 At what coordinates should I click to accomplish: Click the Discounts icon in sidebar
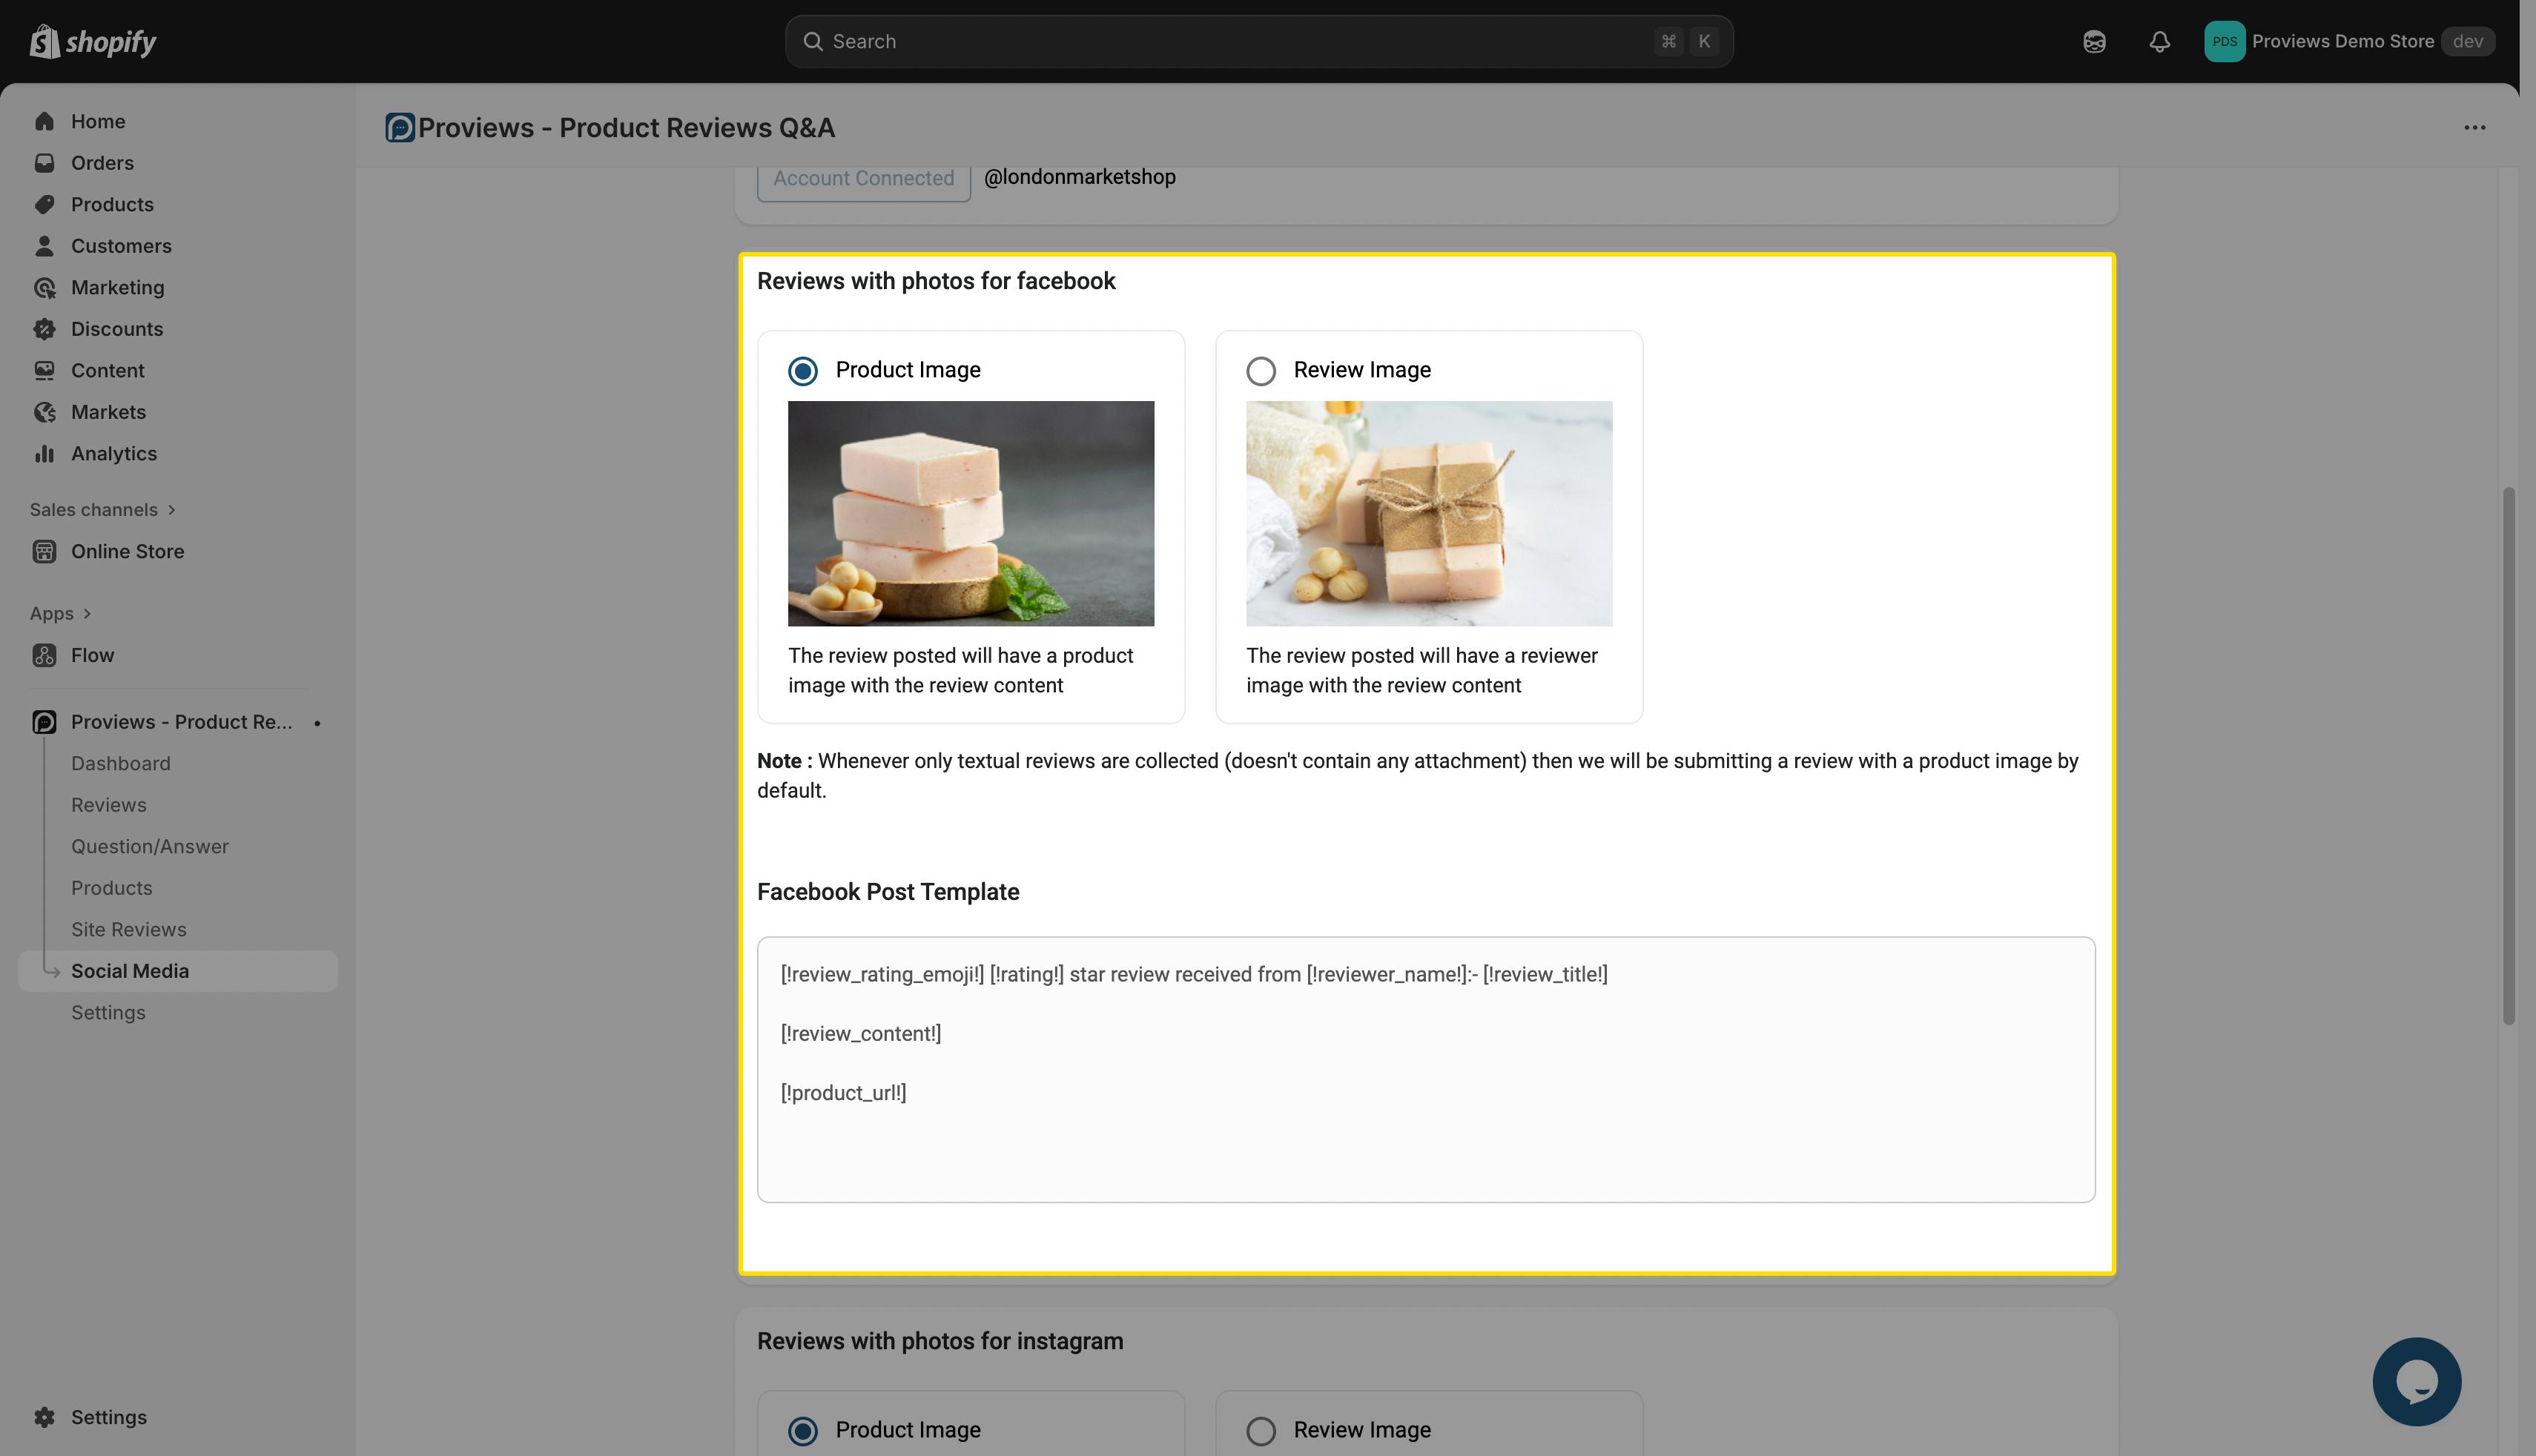coord(44,329)
